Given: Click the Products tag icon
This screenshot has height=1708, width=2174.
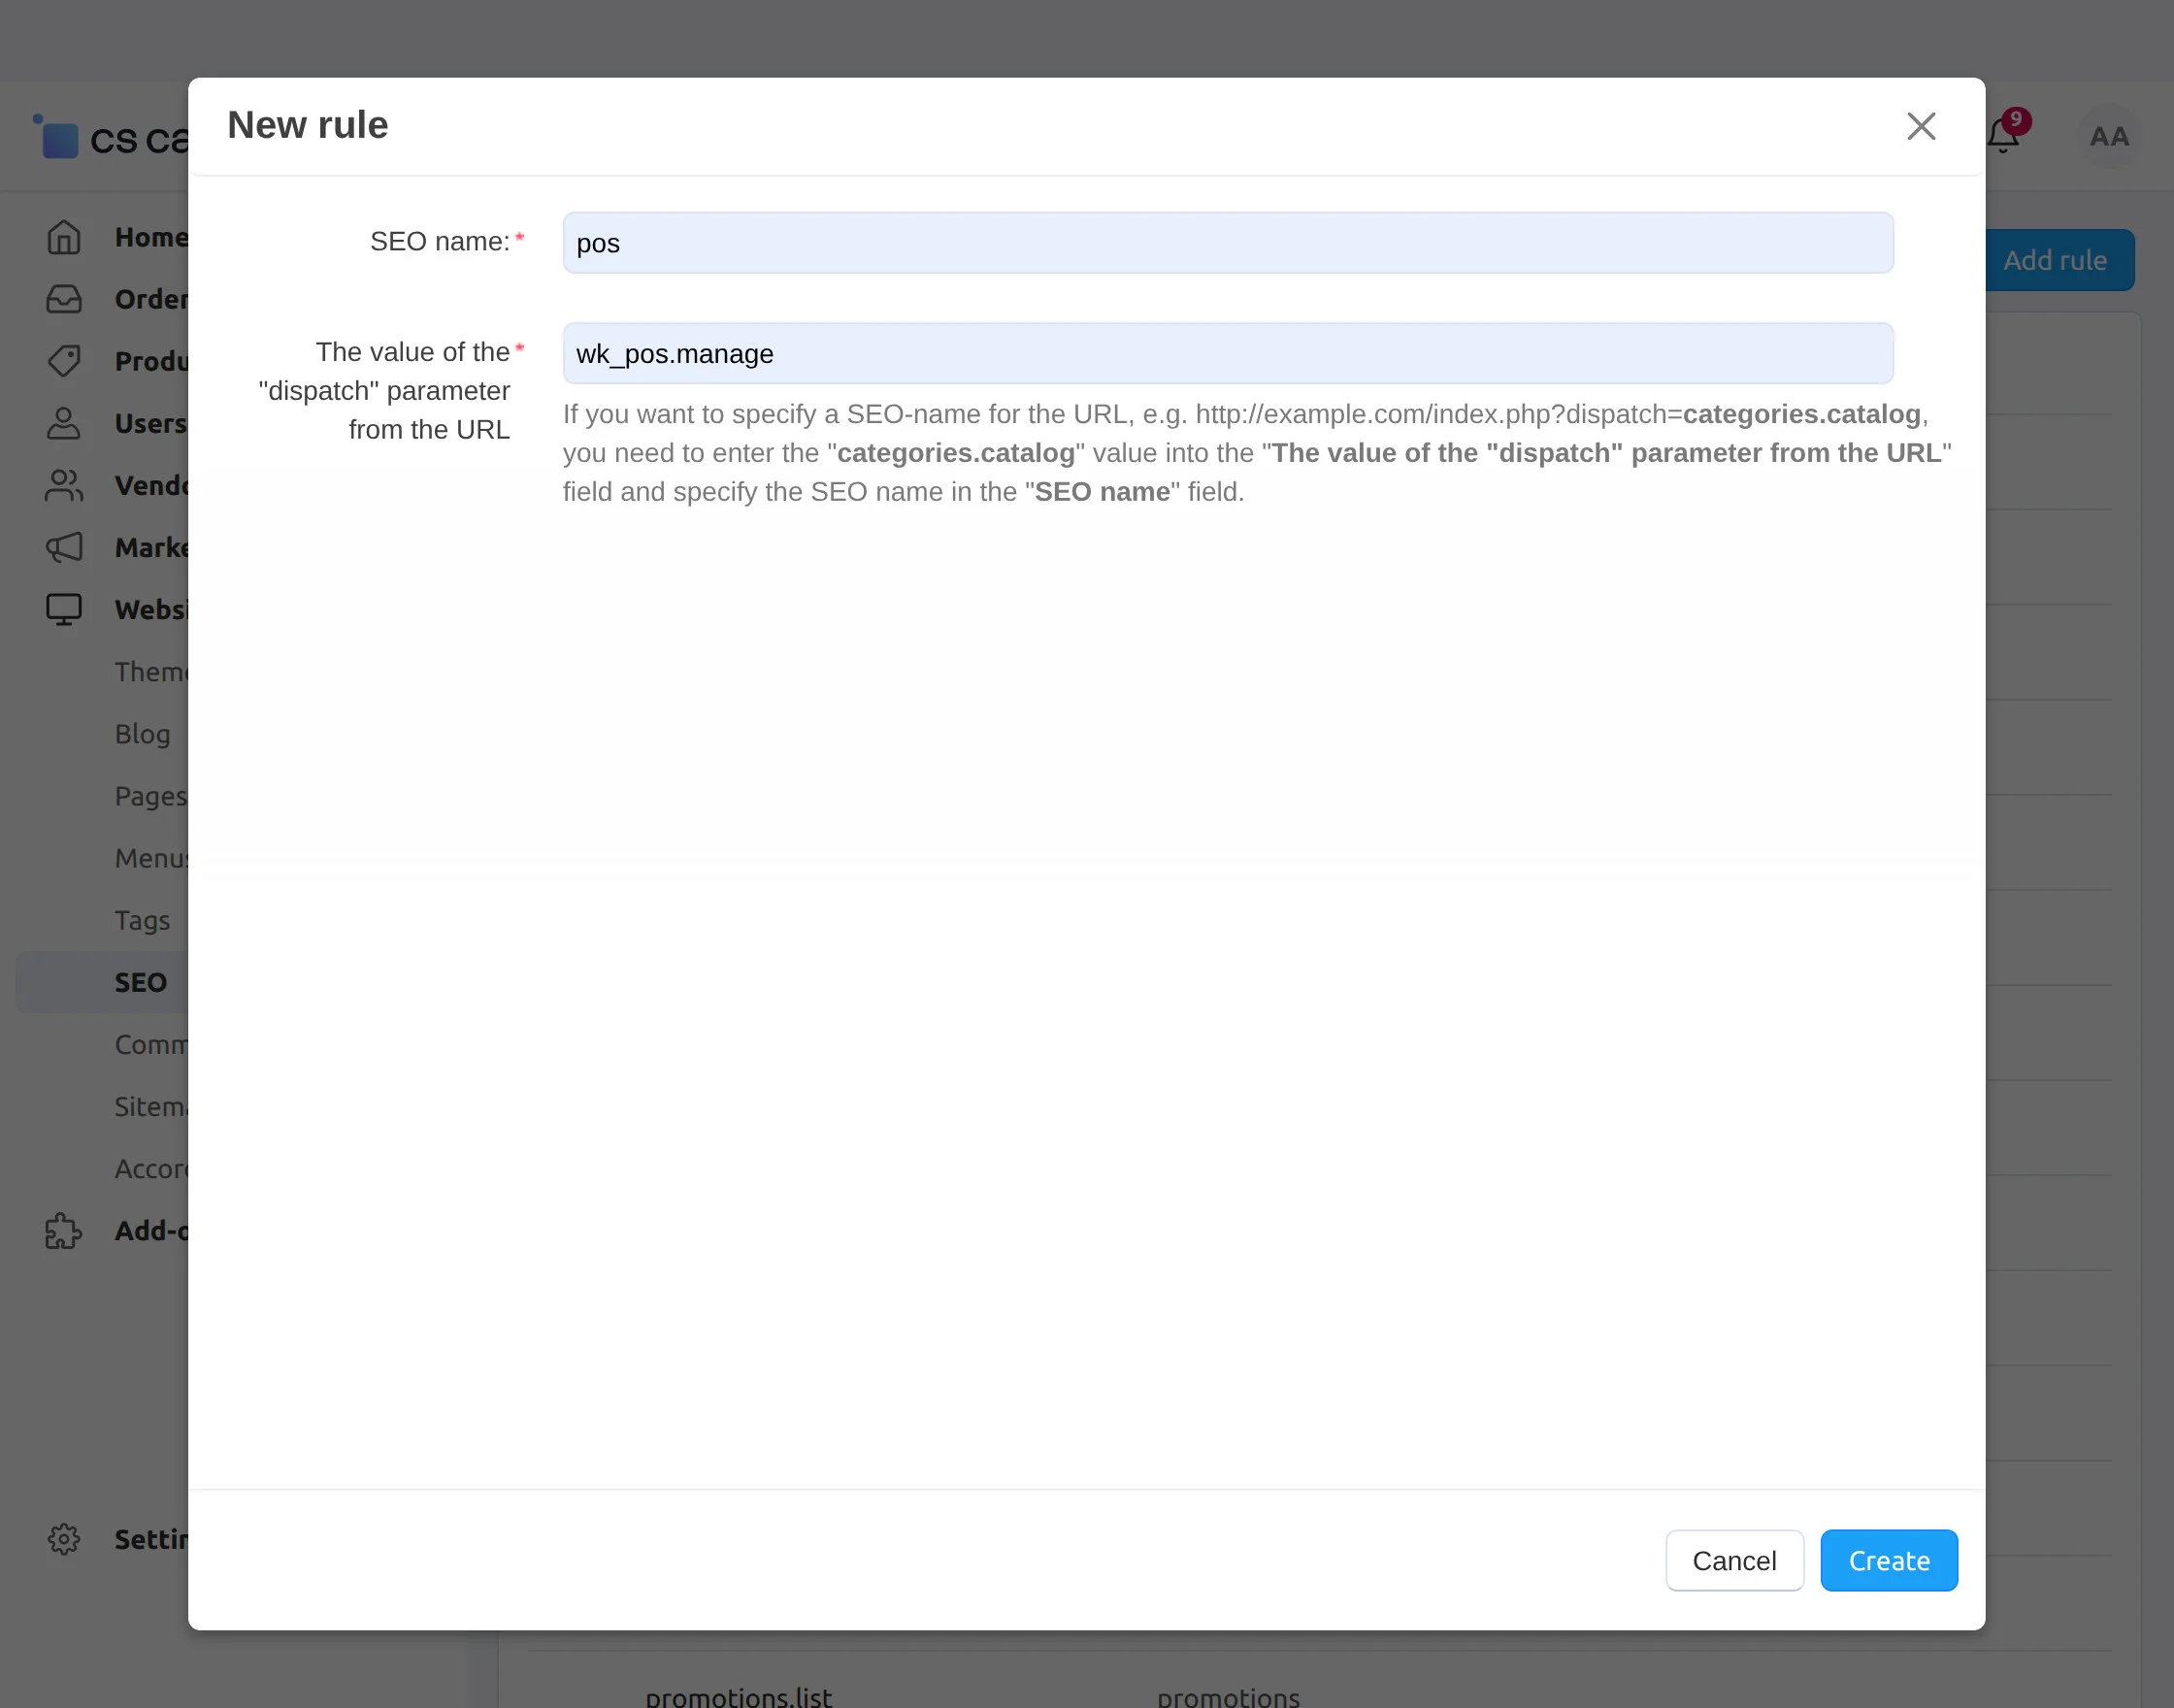Looking at the screenshot, I should (64, 361).
